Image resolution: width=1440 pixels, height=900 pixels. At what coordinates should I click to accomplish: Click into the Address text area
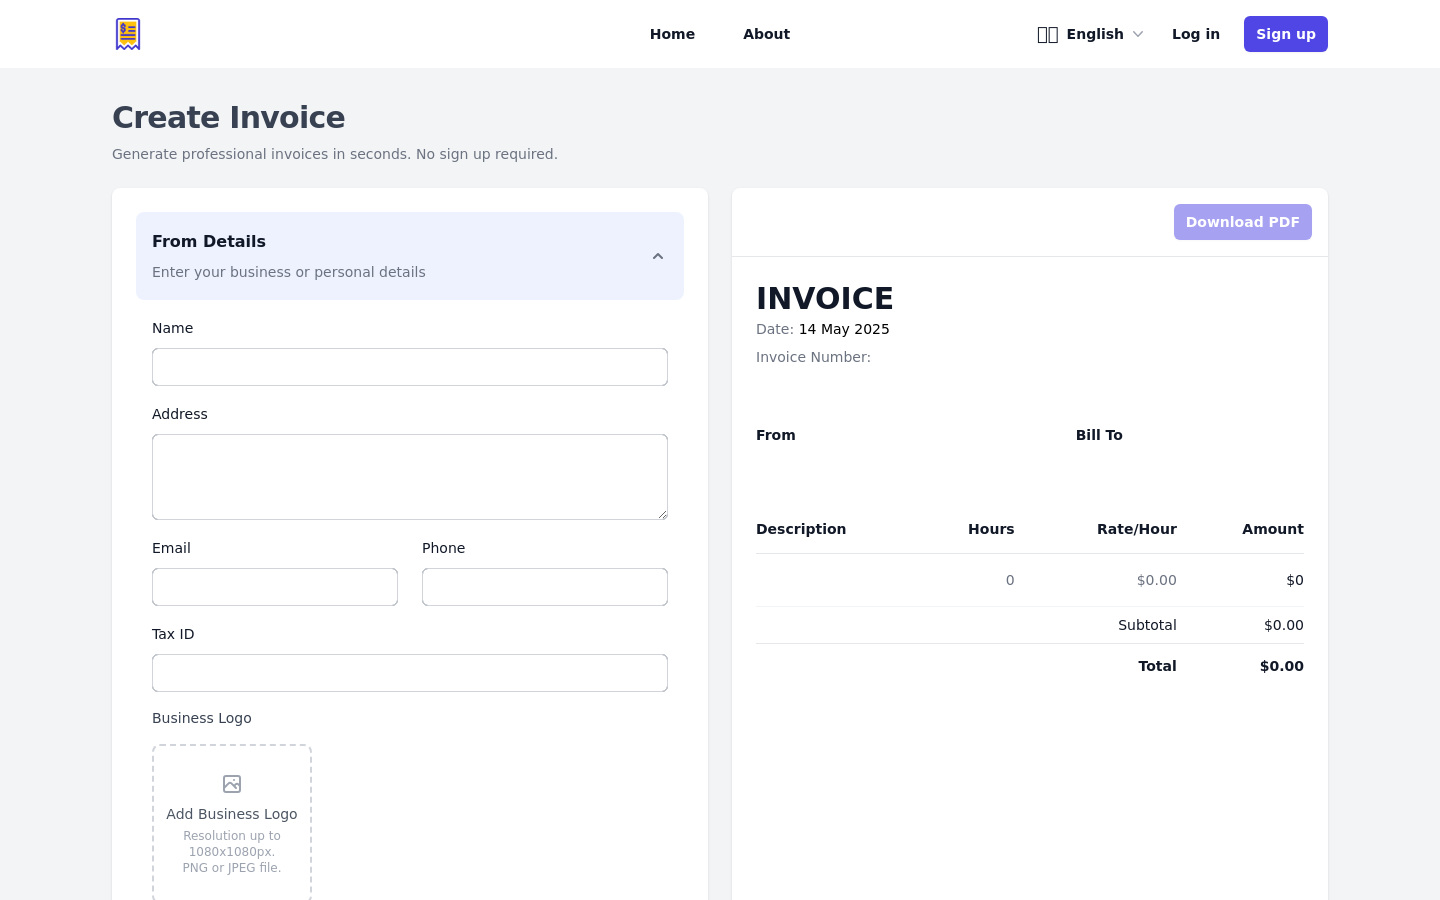pos(410,477)
